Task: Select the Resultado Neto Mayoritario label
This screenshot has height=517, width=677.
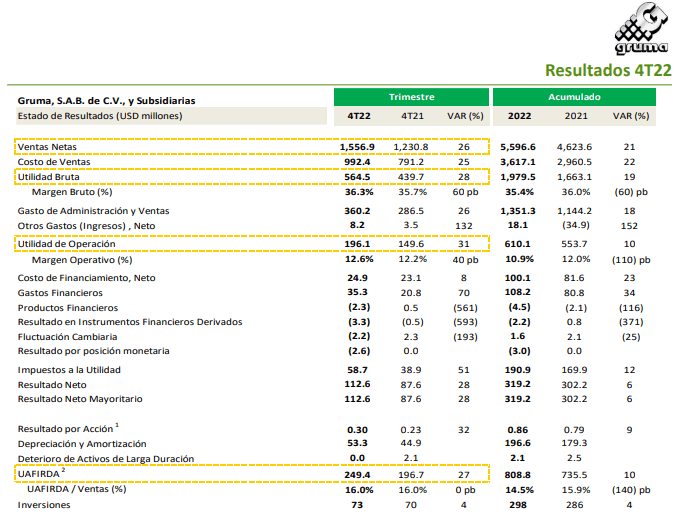Action: coord(80,399)
